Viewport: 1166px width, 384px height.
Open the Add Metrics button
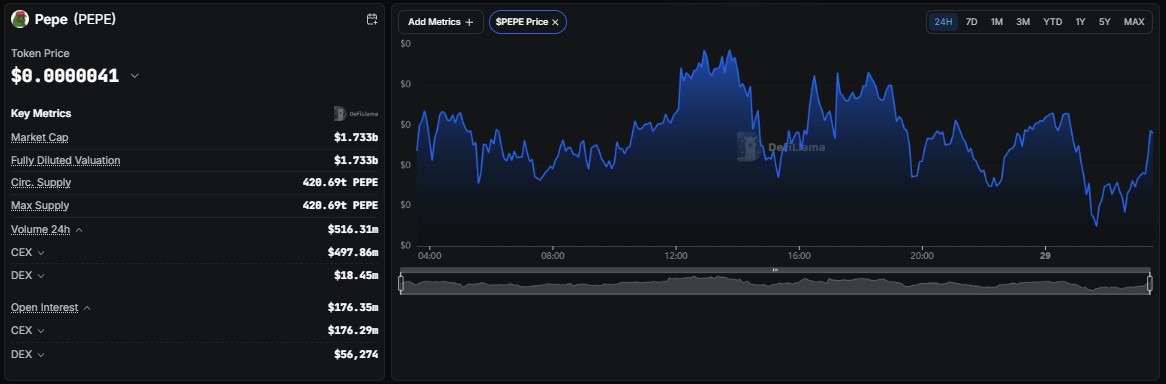[441, 22]
